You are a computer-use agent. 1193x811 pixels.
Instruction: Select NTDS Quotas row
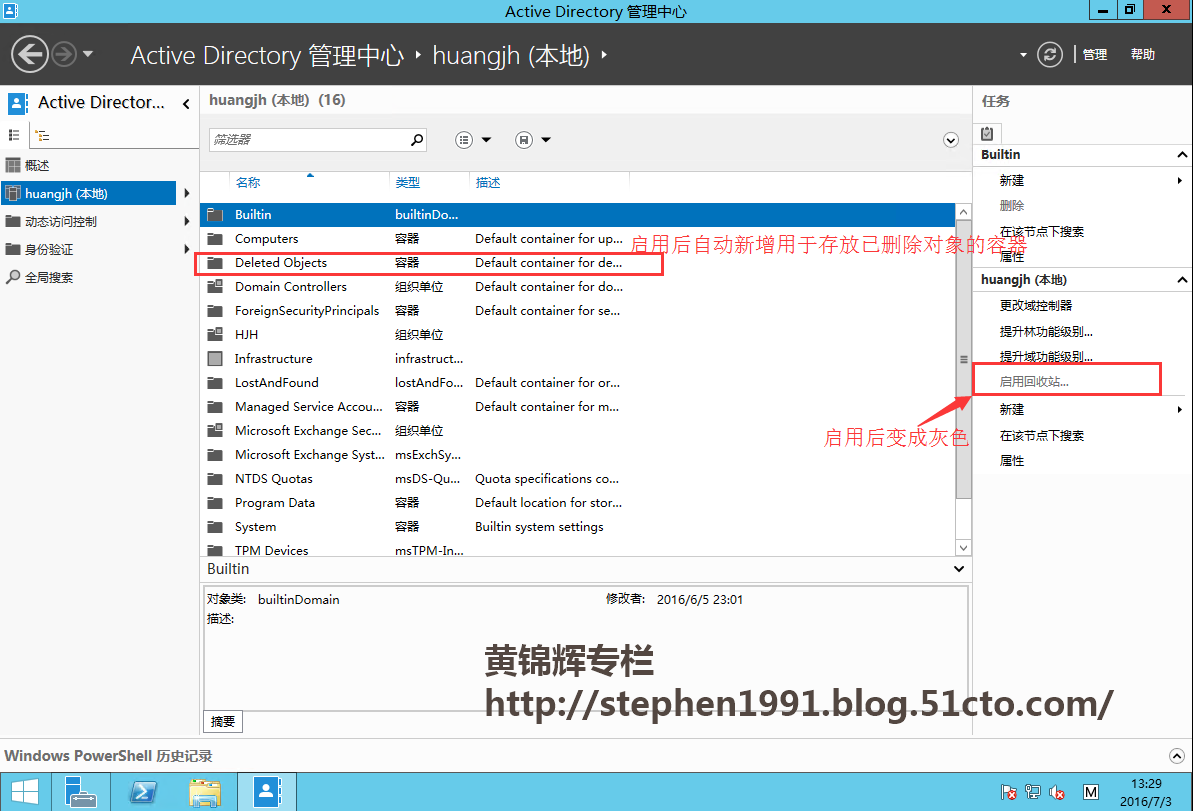pyautogui.click(x=577, y=479)
